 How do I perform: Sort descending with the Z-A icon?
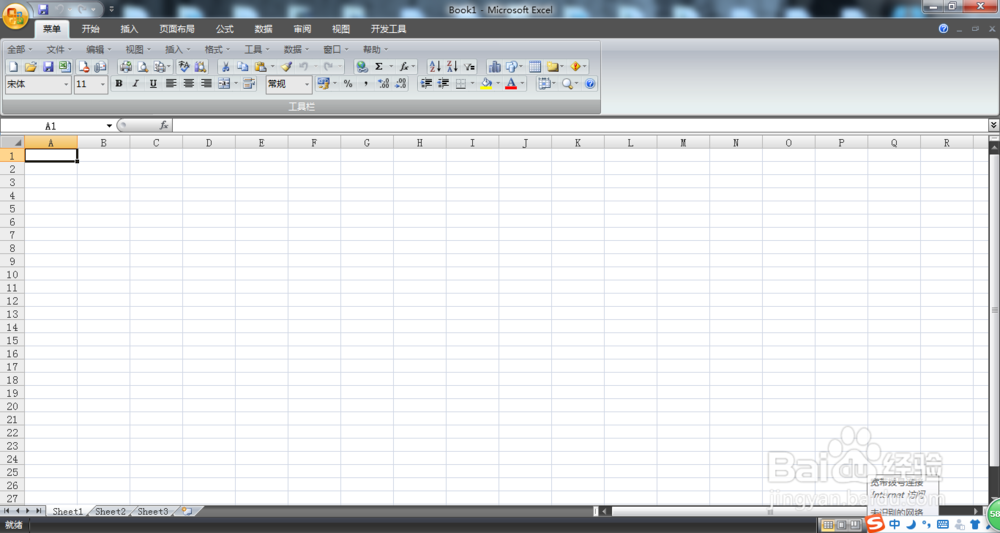pos(452,66)
